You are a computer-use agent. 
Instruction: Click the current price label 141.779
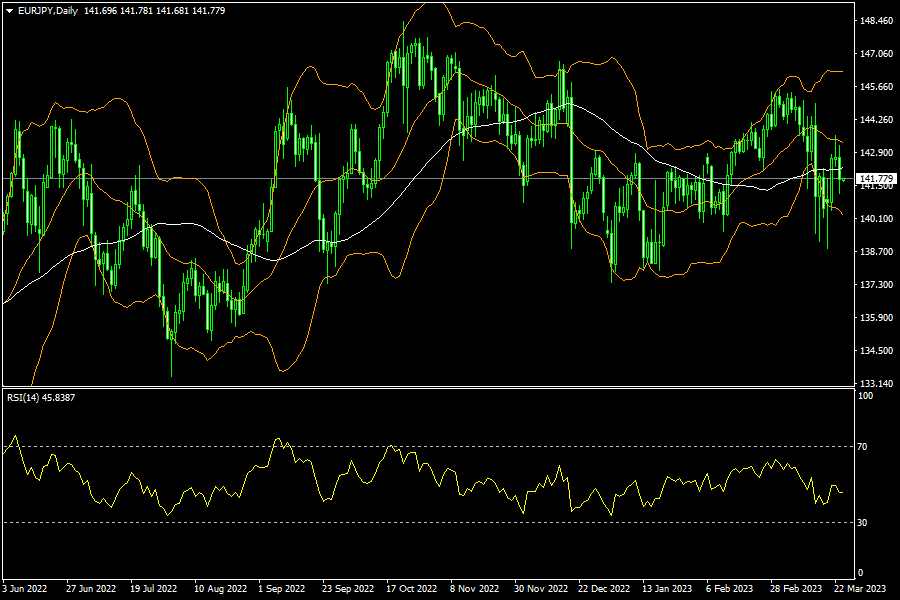tap(876, 179)
